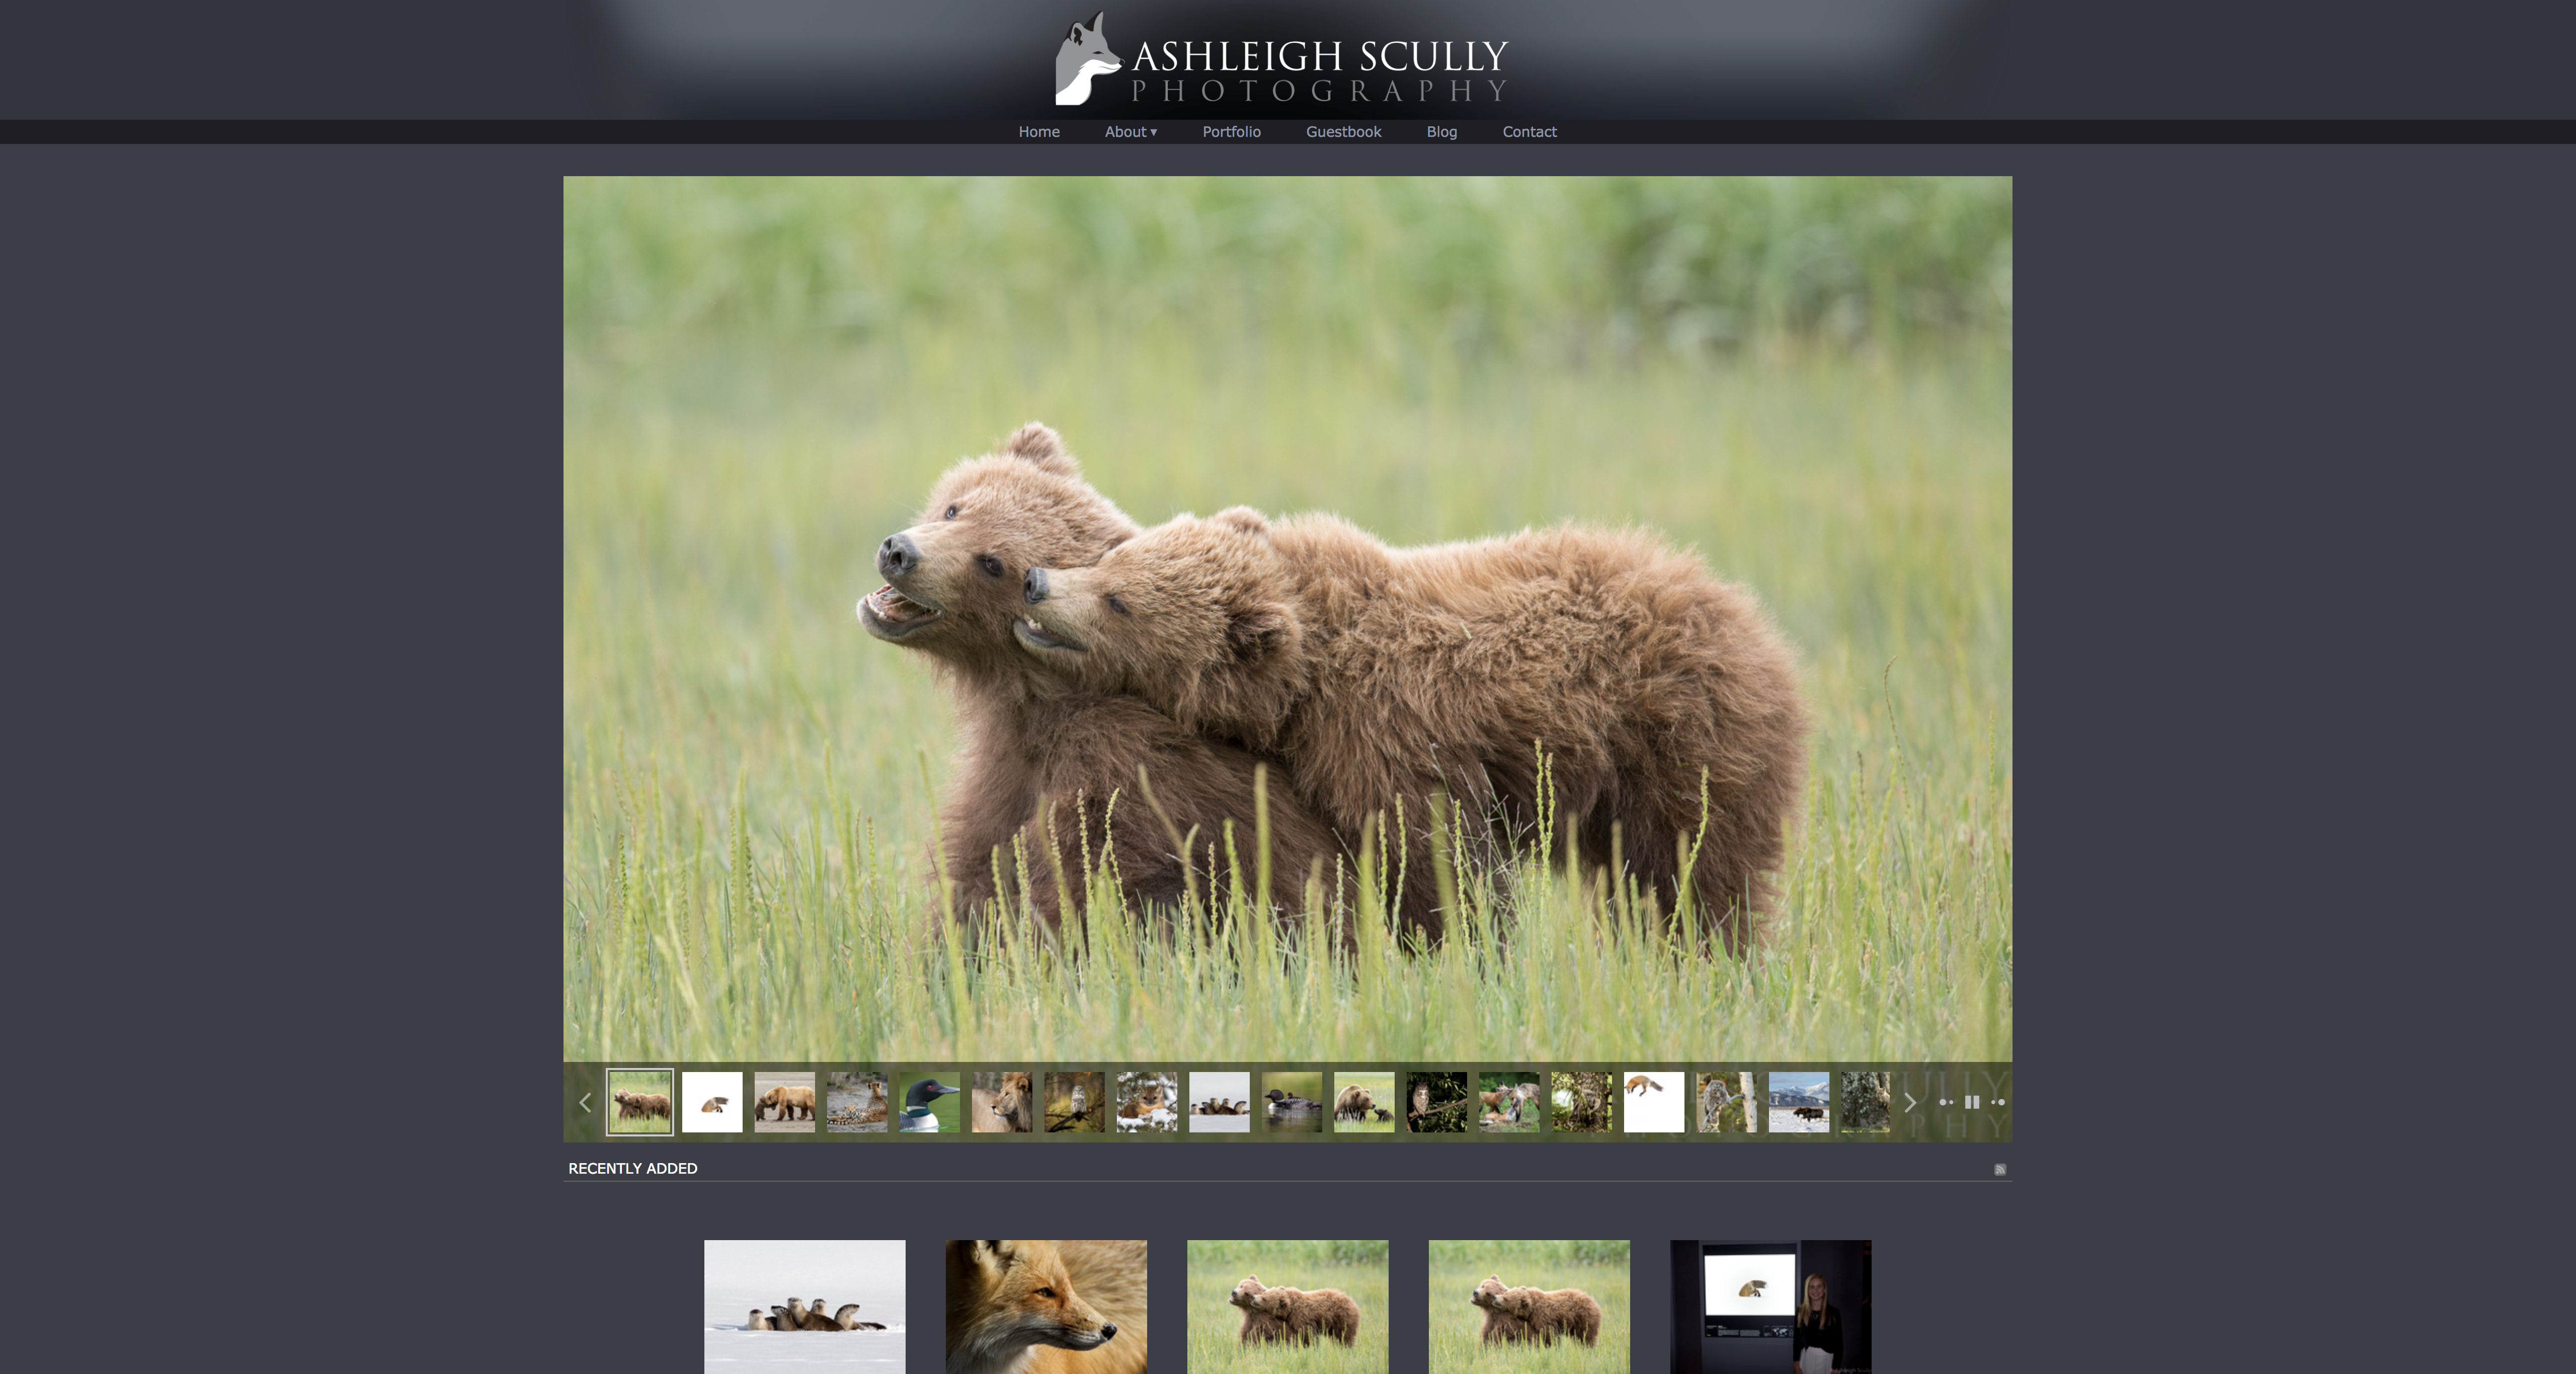Viewport: 2576px width, 1374px height.
Task: Expand the About dropdown menu
Action: pos(1130,132)
